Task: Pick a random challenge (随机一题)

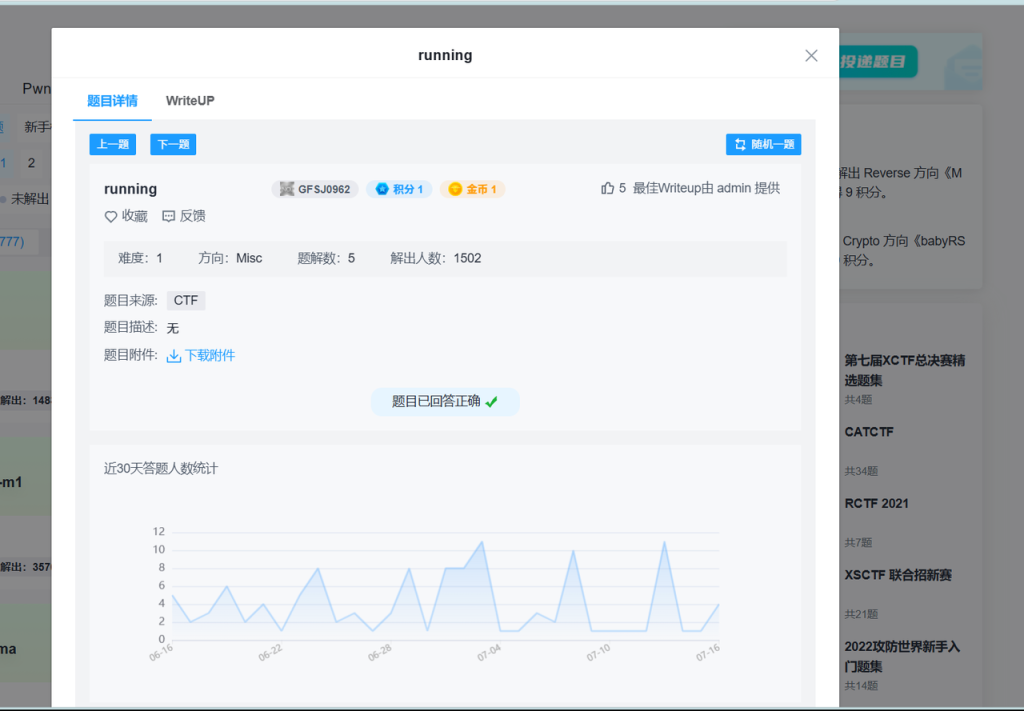Action: click(763, 144)
